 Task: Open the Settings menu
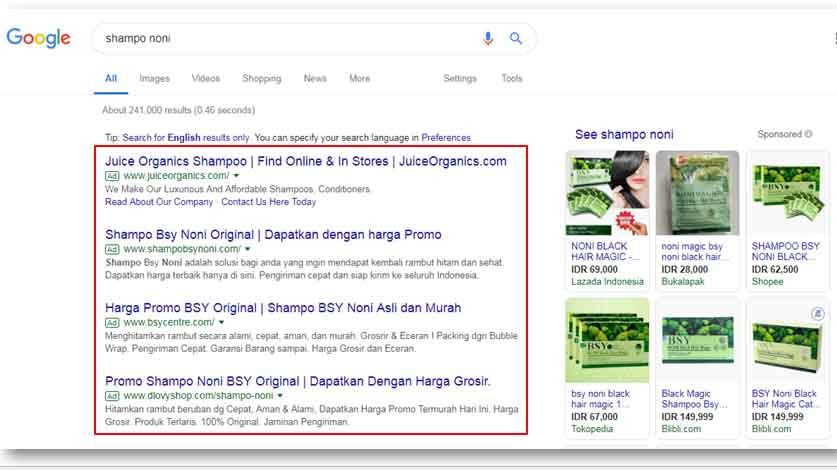click(460, 79)
